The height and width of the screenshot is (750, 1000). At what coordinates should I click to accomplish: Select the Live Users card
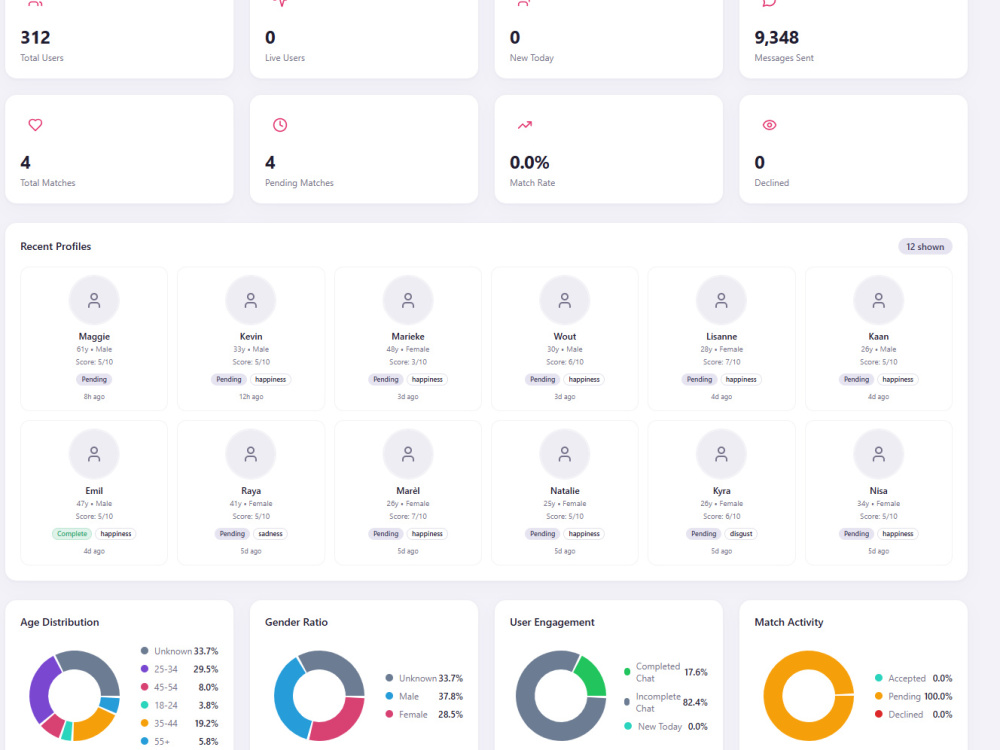tap(364, 37)
